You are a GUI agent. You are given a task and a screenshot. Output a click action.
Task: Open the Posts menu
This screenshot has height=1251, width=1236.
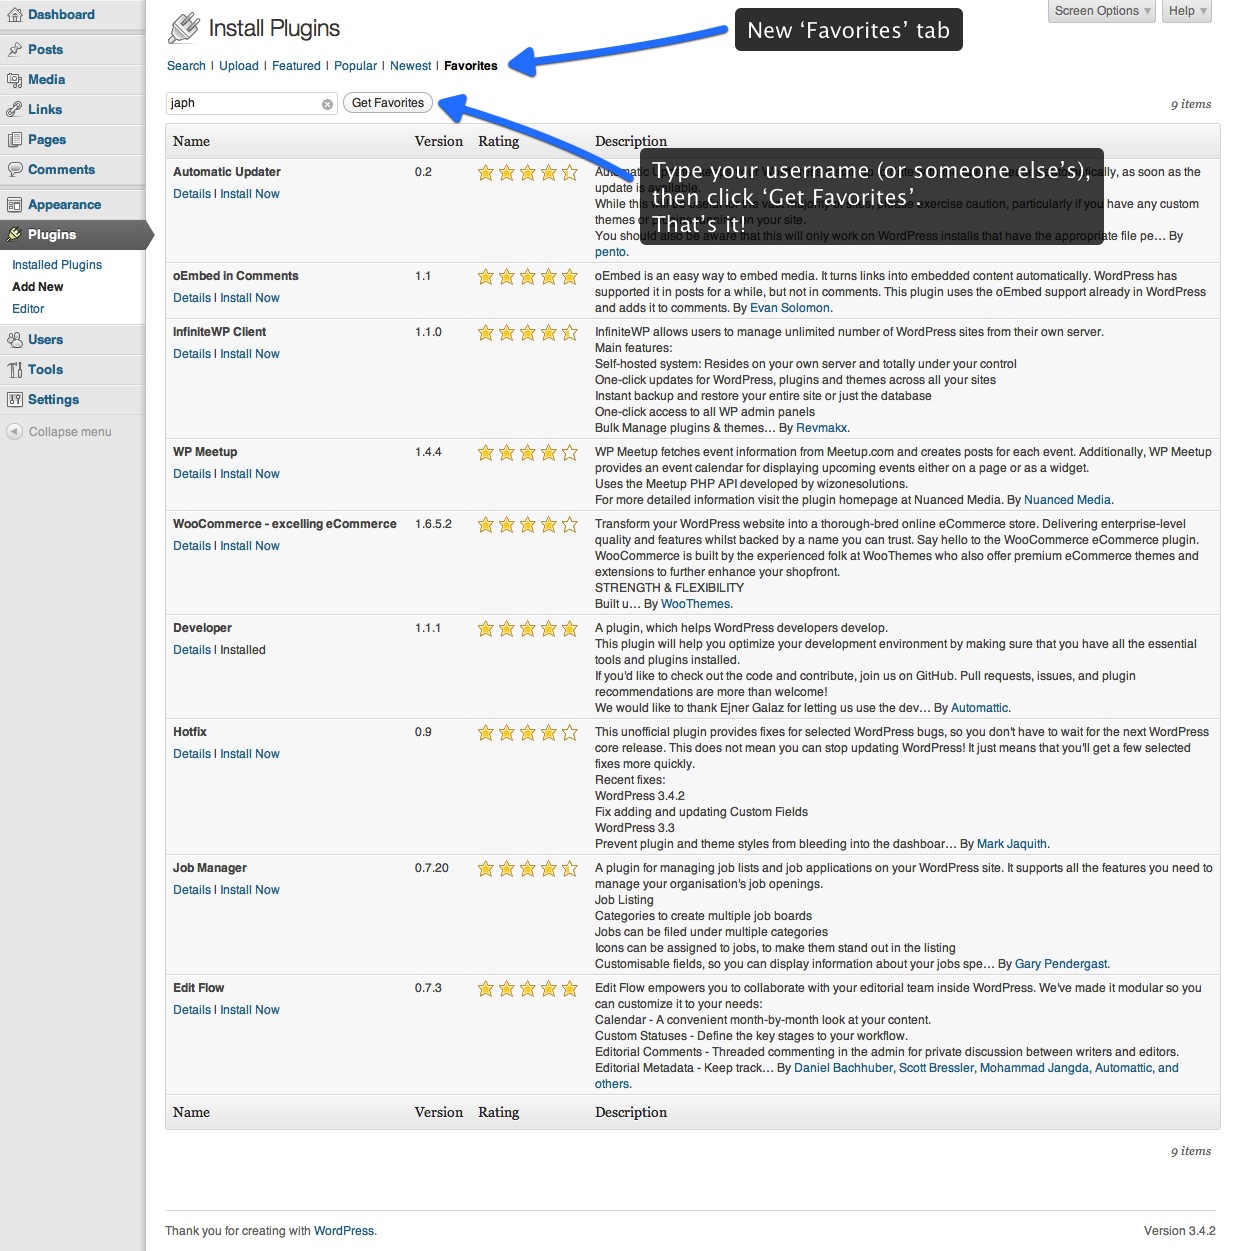pyautogui.click(x=45, y=49)
